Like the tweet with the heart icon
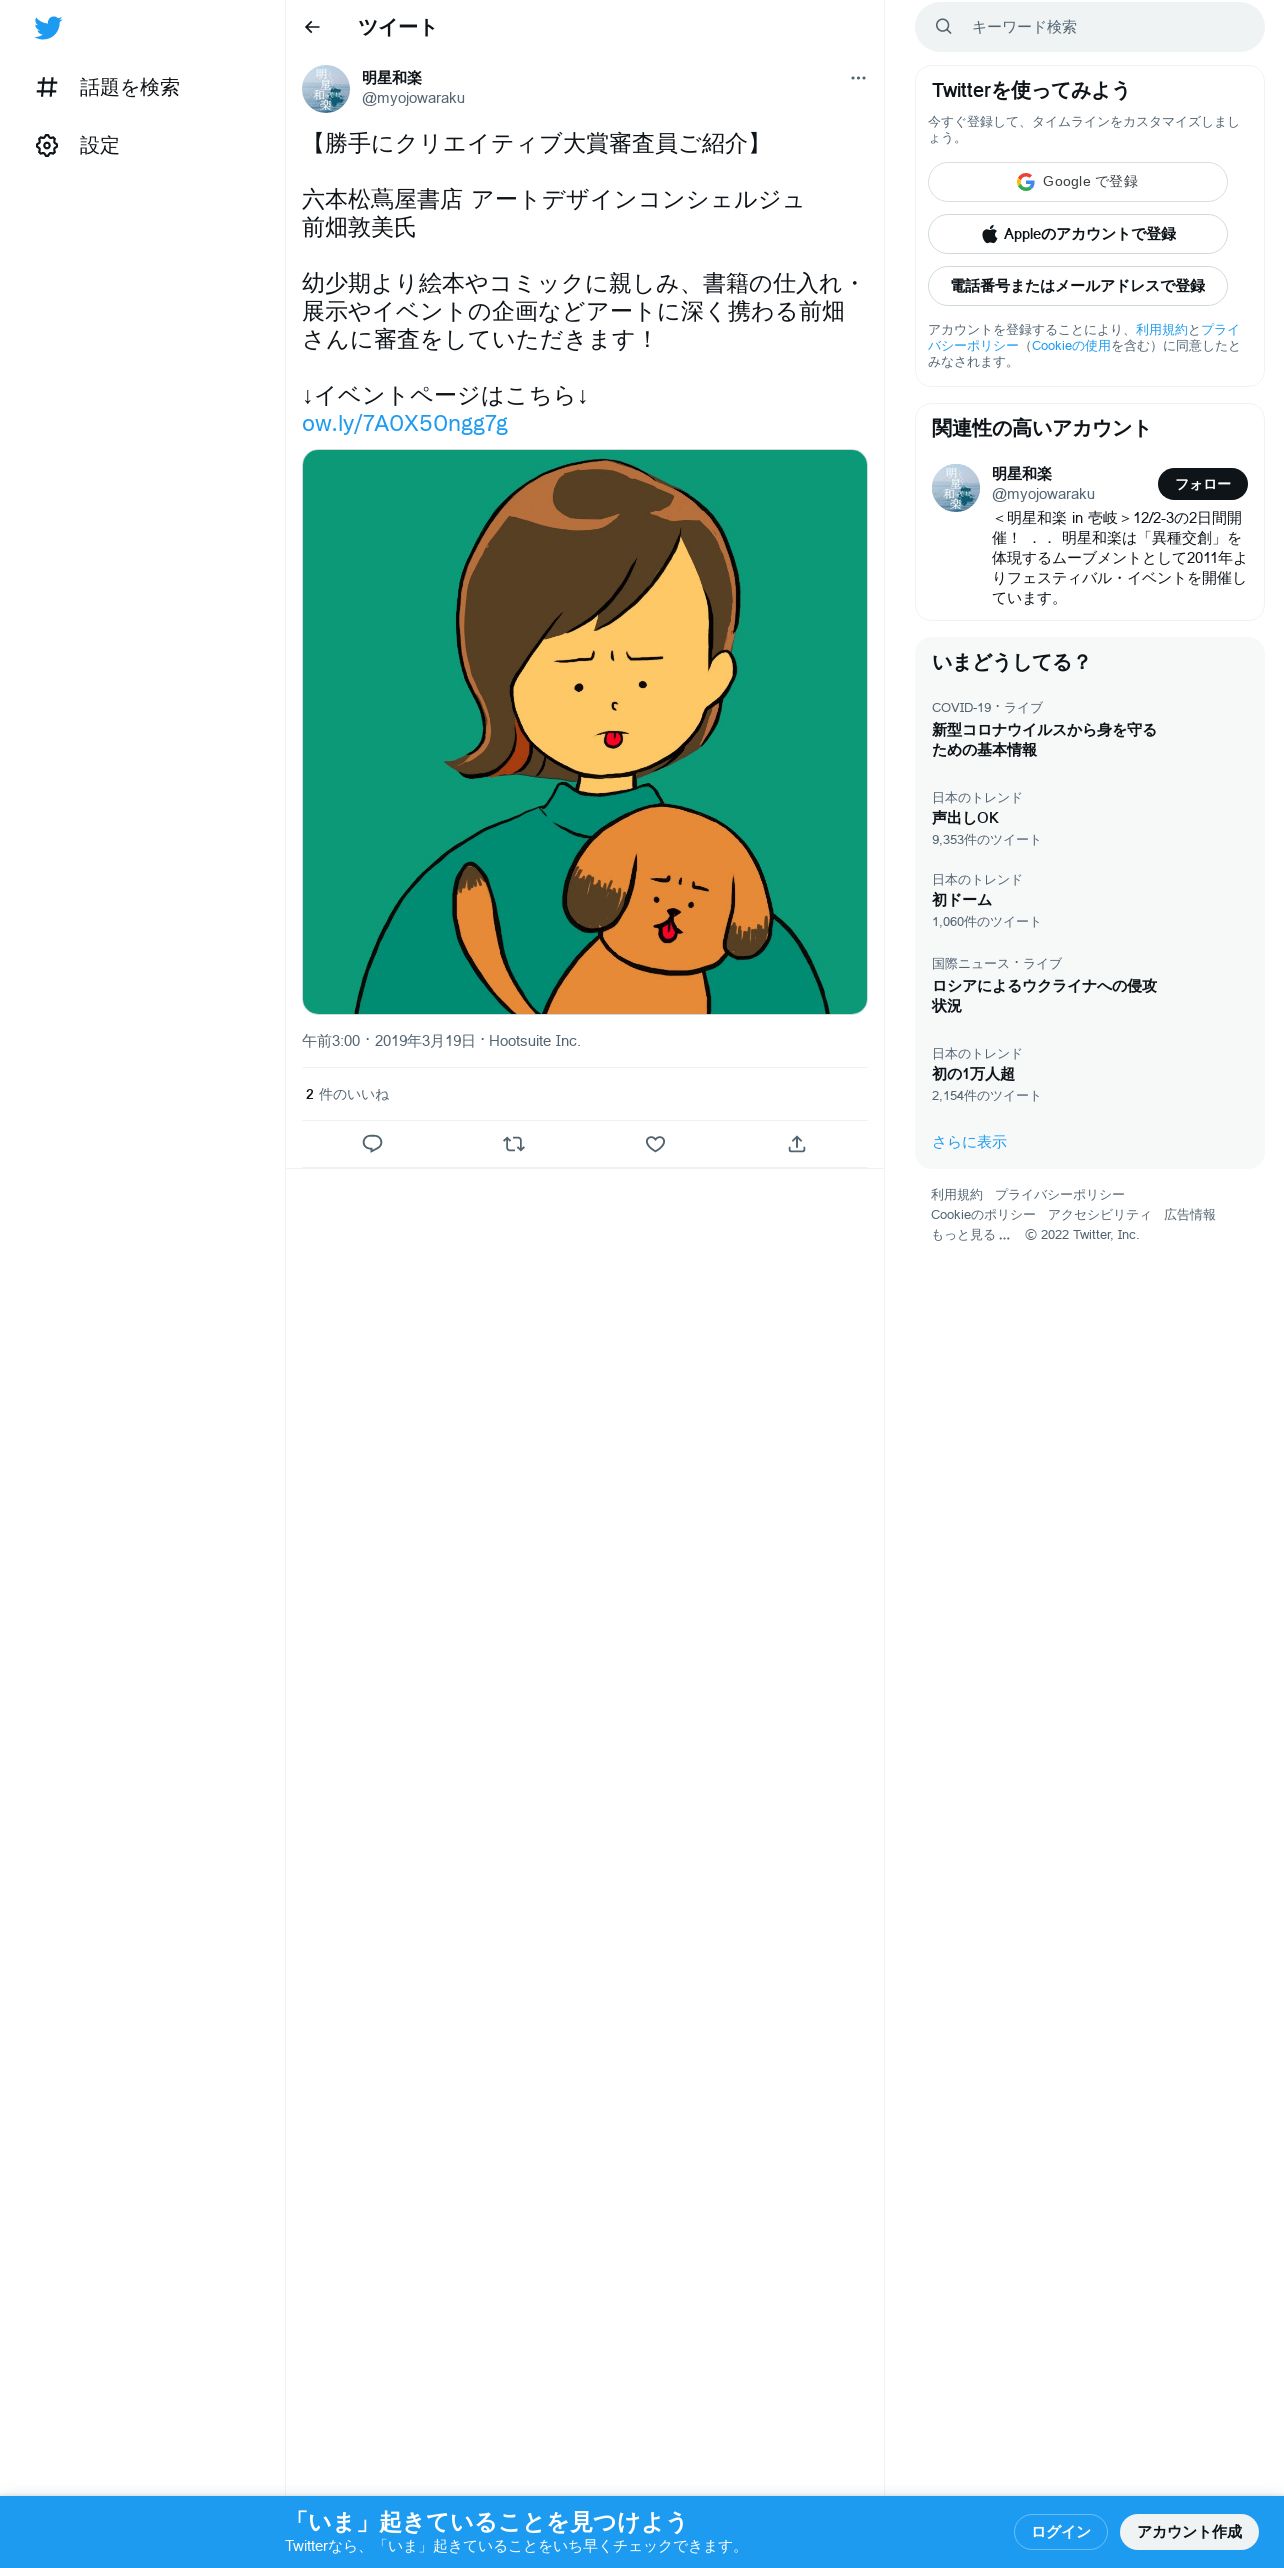This screenshot has height=2568, width=1284. [x=655, y=1144]
